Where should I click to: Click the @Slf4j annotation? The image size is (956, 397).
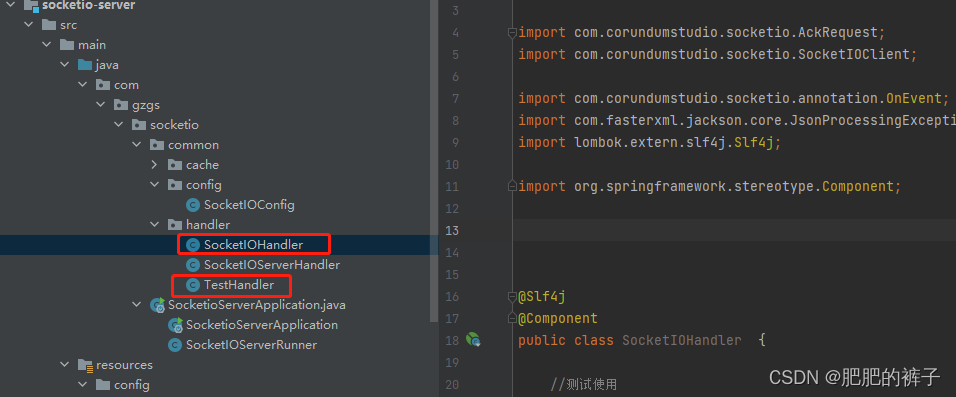pyautogui.click(x=542, y=296)
